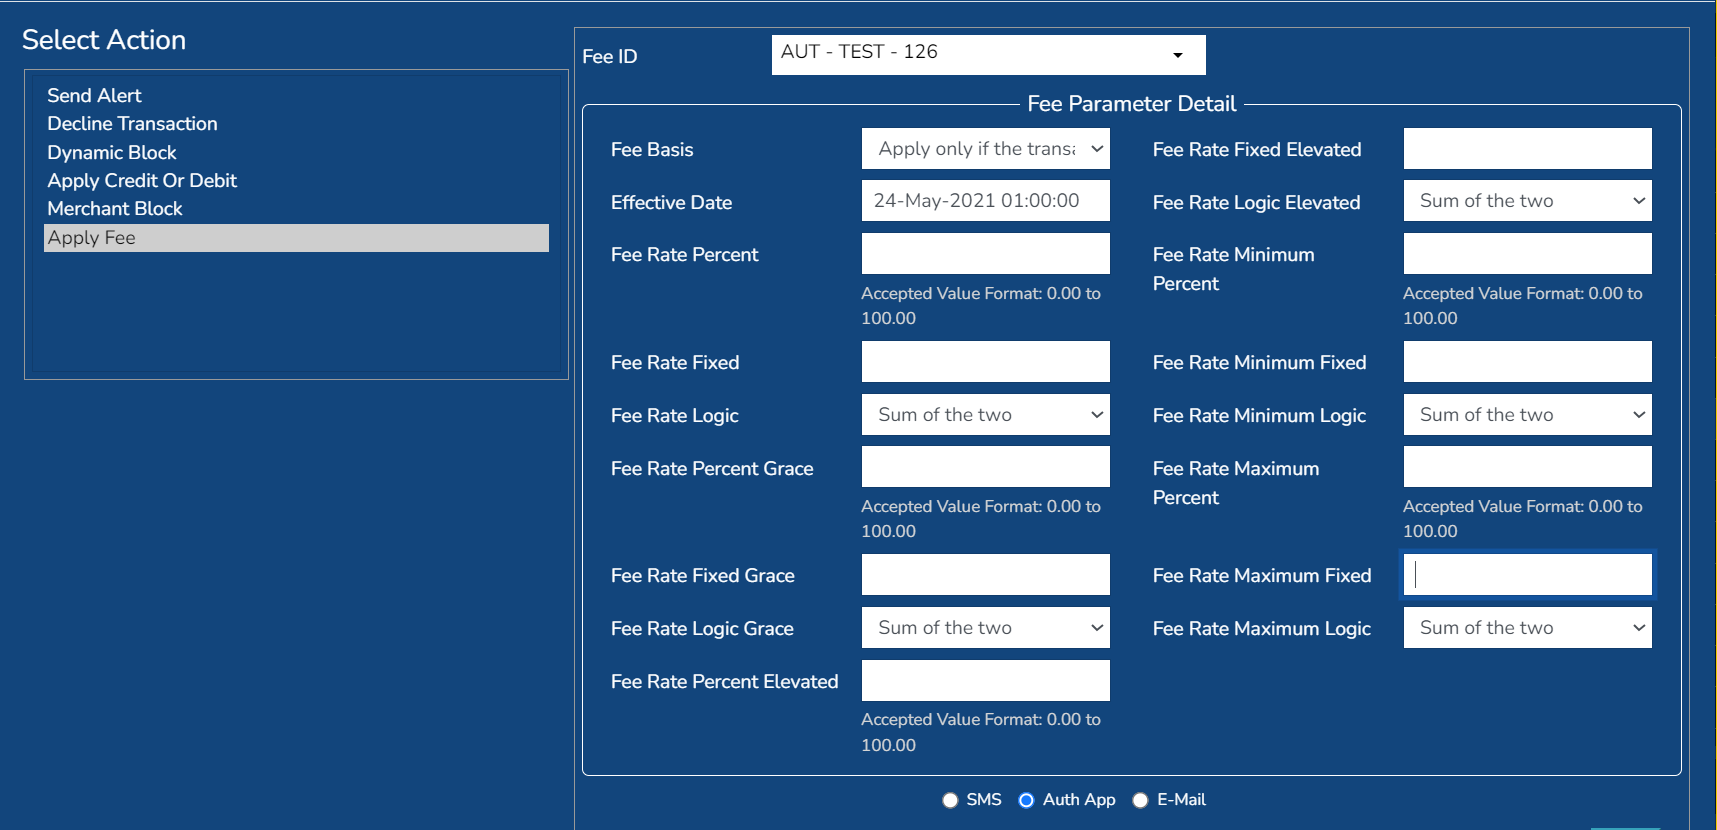Click the Effective Date label
Viewport: 1717px width, 830px height.
672,203
